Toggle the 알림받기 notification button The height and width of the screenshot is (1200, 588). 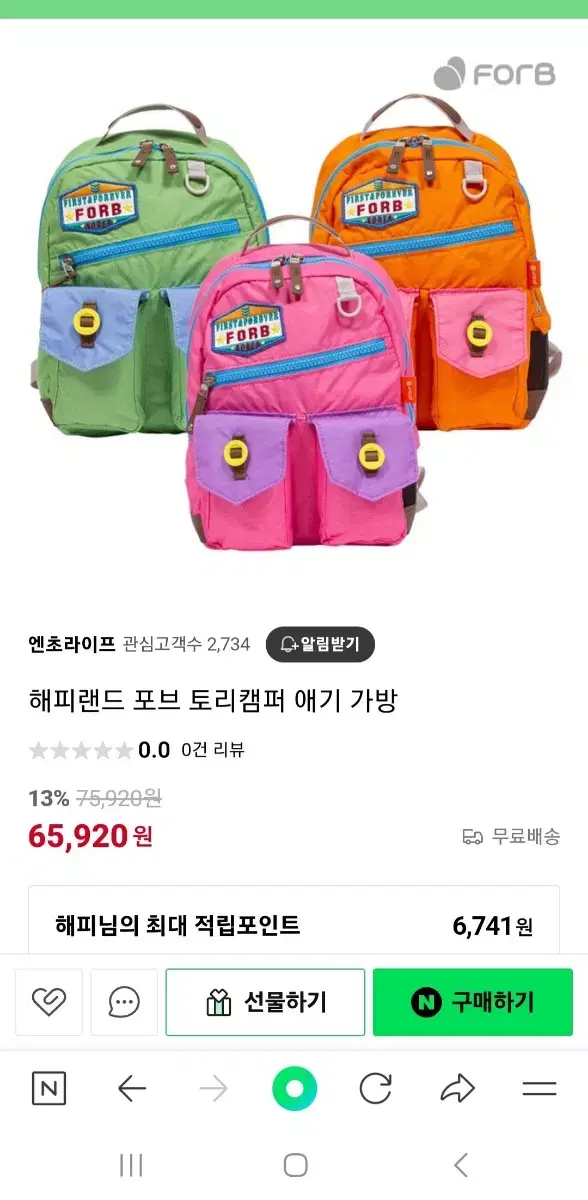[320, 644]
